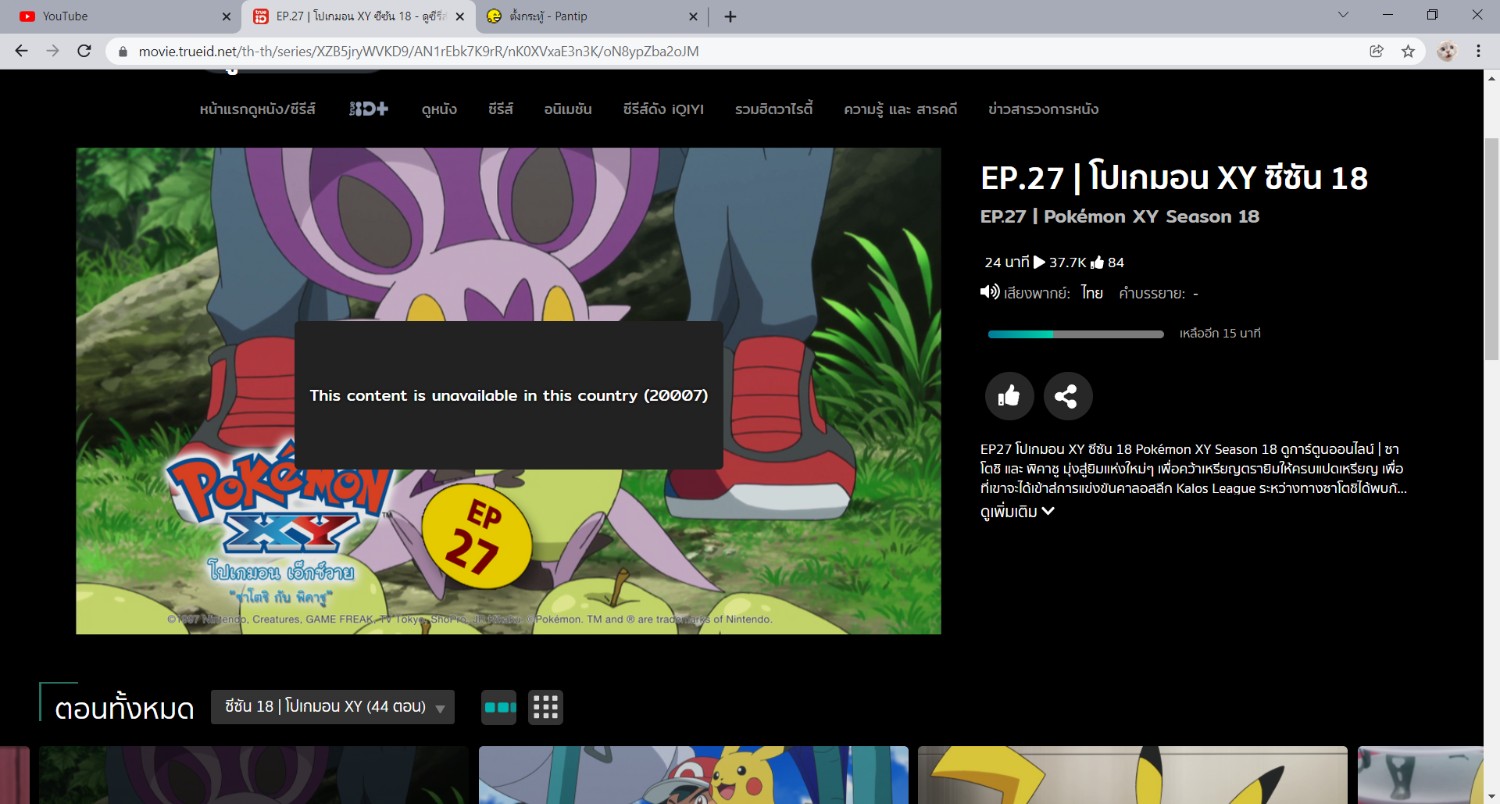Click the browser forward arrow
This screenshot has height=804, width=1500.
click(x=52, y=51)
